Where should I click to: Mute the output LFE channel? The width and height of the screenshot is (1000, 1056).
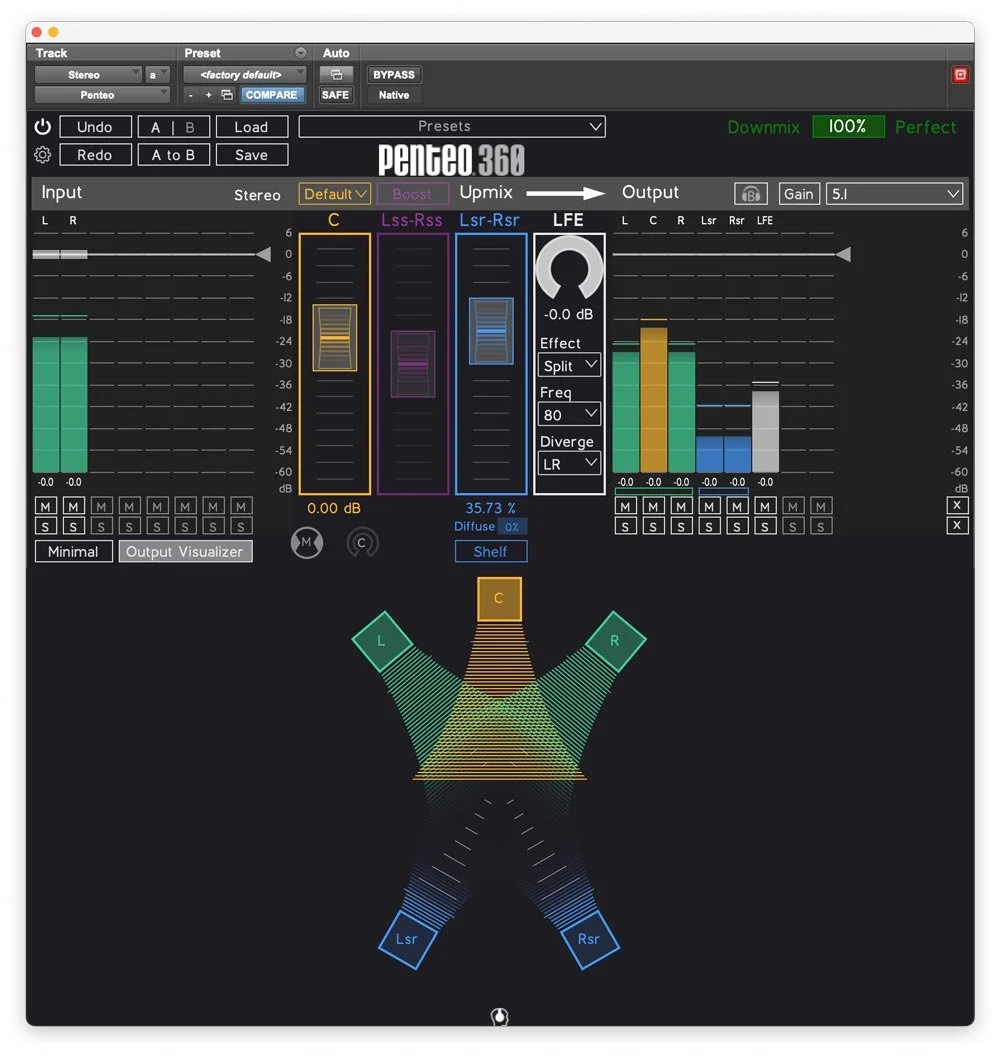[x=765, y=506]
